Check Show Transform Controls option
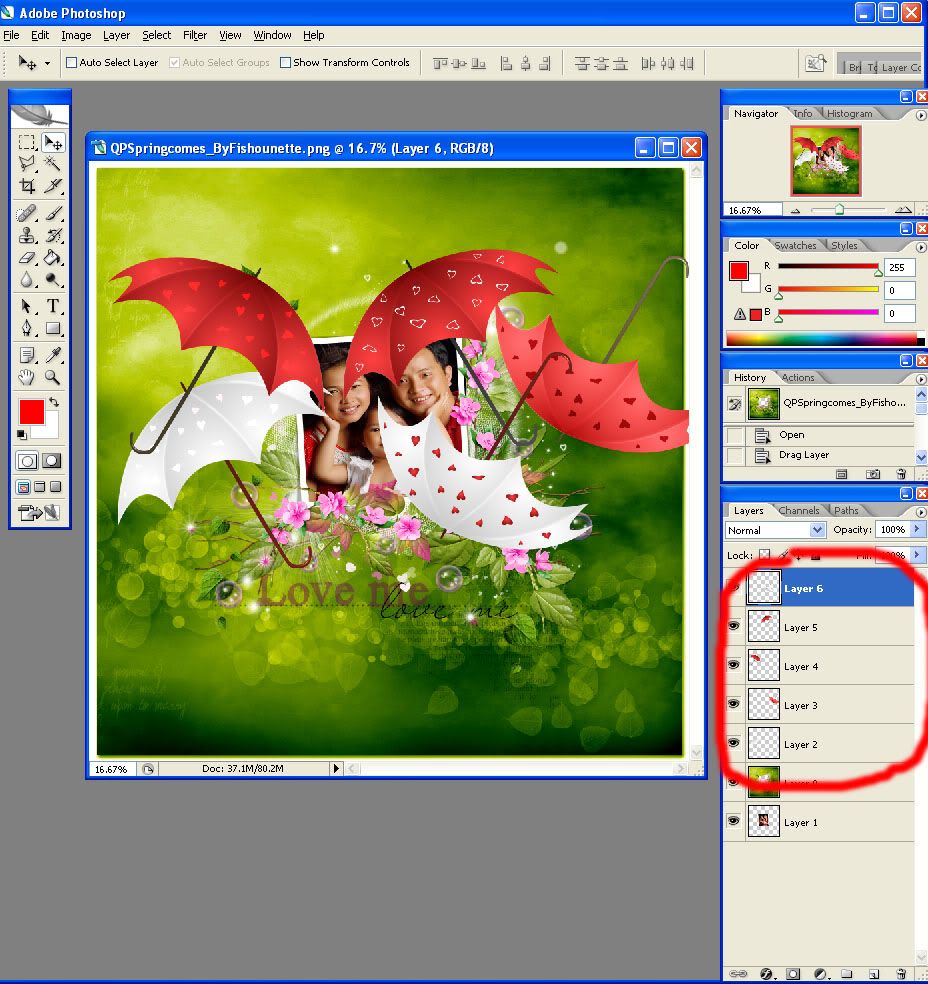928x984 pixels. 285,63
